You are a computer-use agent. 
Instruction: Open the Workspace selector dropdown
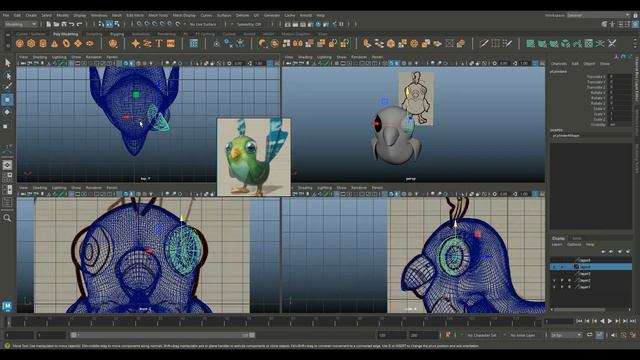coord(598,15)
